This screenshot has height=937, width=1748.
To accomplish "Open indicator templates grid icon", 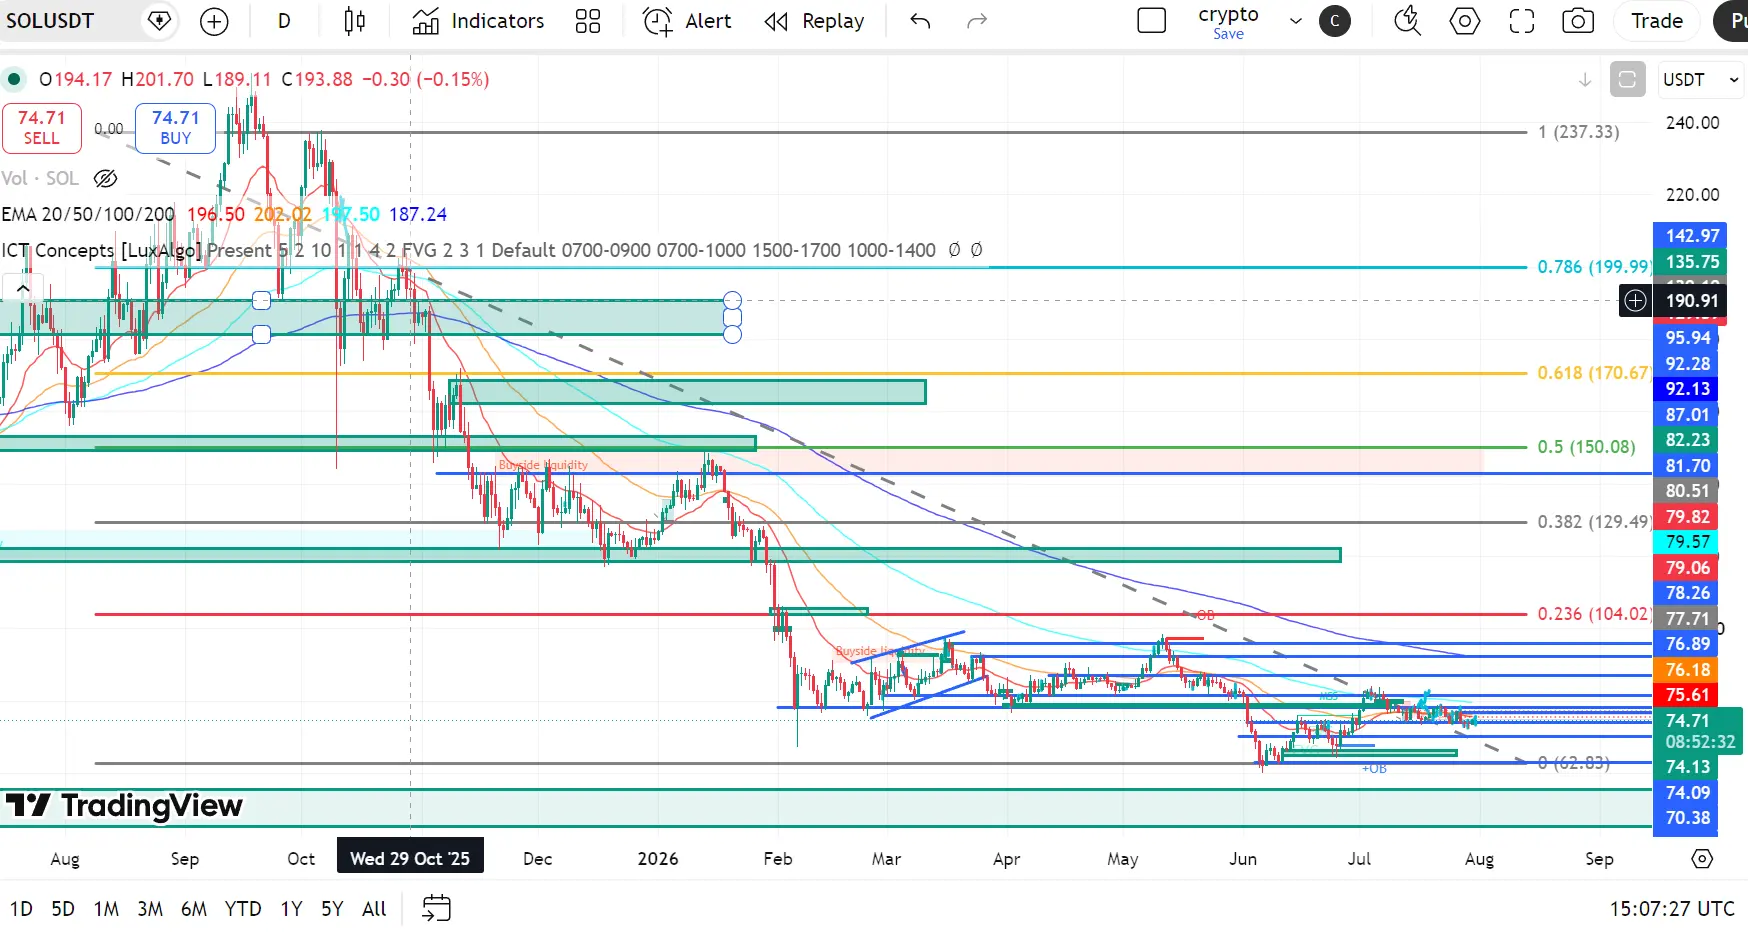I will [588, 21].
